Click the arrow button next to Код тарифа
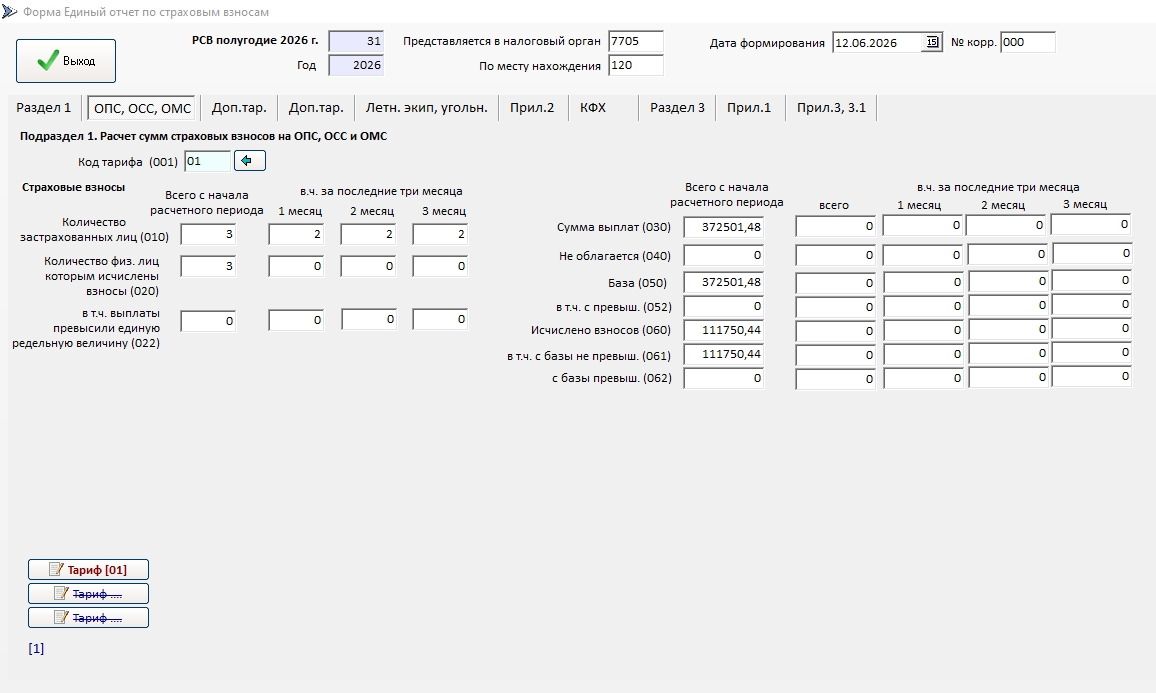The image size is (1156, 693). [x=250, y=161]
